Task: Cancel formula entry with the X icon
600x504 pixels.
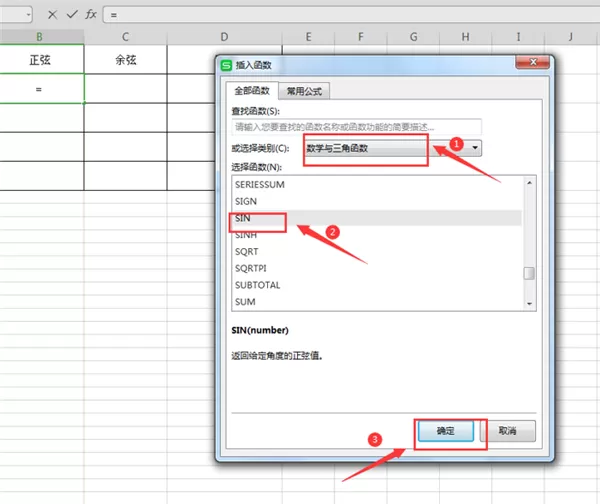Action: coord(52,15)
